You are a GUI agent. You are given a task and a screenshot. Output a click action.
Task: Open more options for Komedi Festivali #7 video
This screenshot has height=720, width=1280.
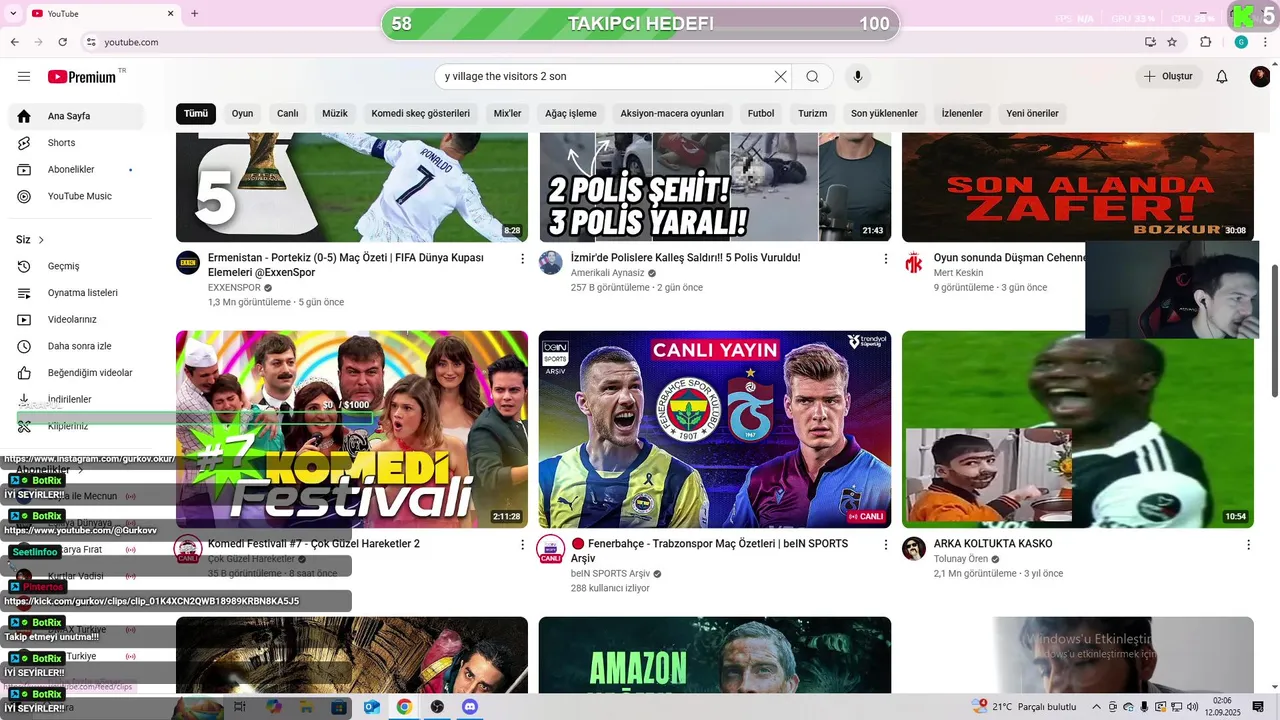coord(522,545)
